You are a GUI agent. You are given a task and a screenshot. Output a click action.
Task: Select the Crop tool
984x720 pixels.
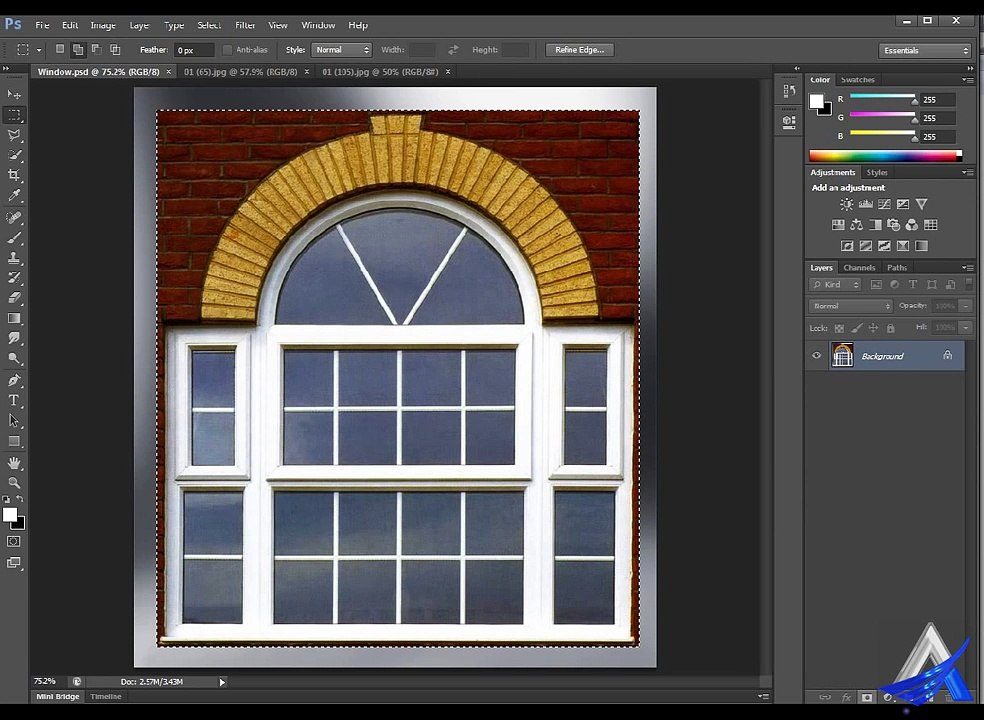(14, 175)
